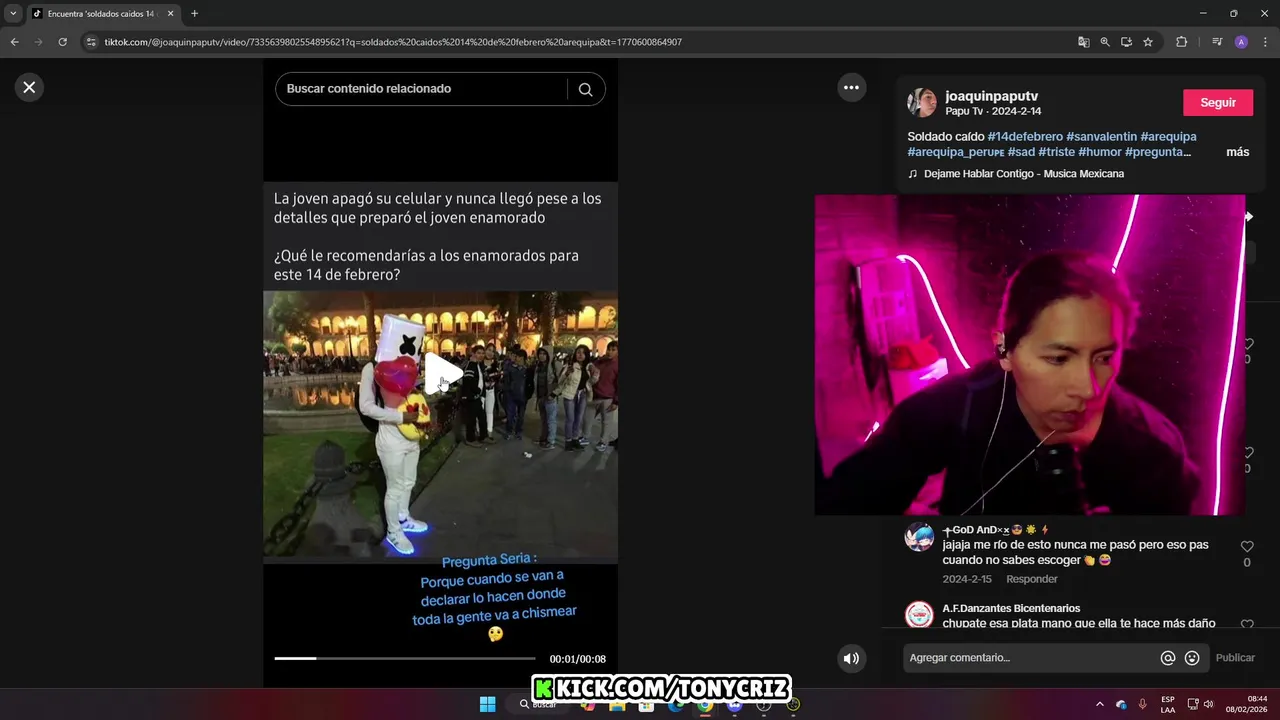Open the three-dots more options menu beside video

pos(851,87)
